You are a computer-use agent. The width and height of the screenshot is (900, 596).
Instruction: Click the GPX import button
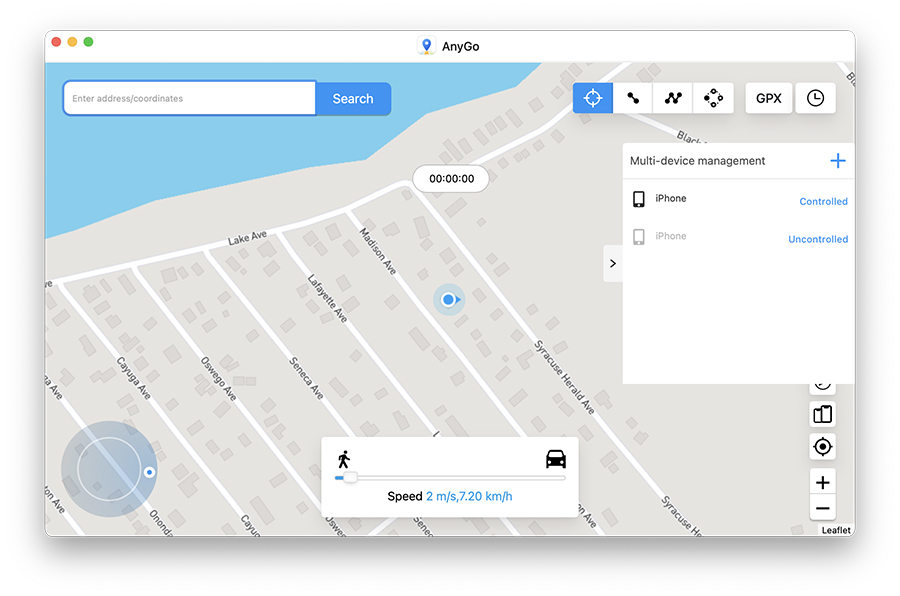tap(768, 98)
